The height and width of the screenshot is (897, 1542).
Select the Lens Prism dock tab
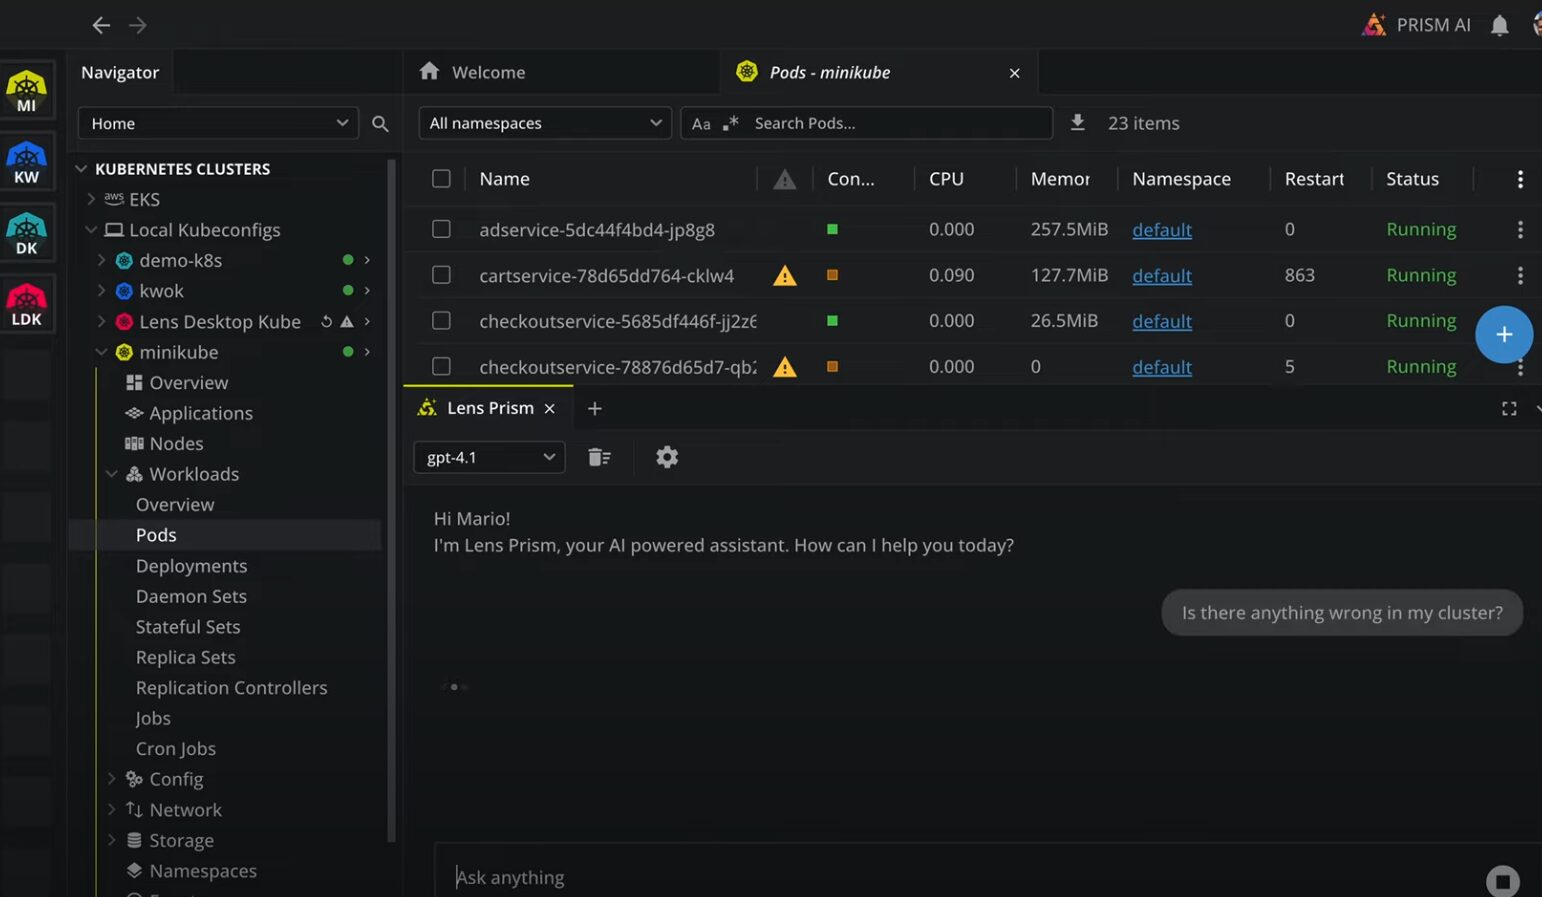488,408
